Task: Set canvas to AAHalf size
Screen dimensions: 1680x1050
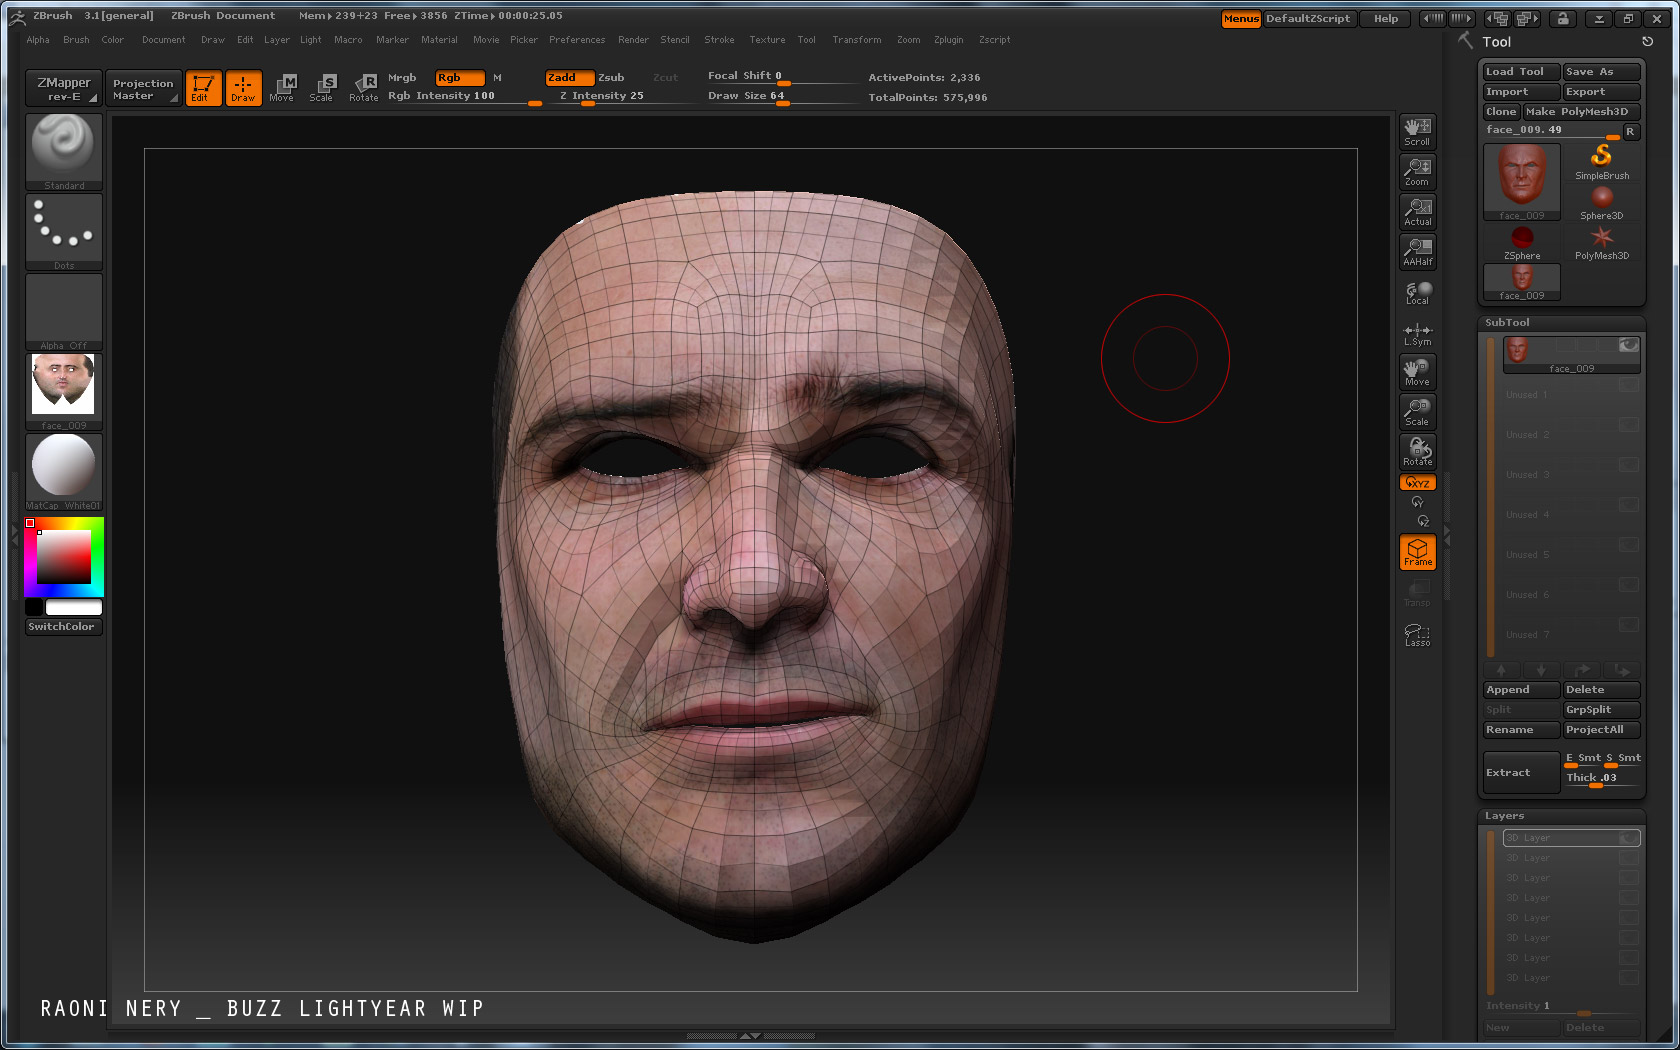Action: click(1417, 252)
